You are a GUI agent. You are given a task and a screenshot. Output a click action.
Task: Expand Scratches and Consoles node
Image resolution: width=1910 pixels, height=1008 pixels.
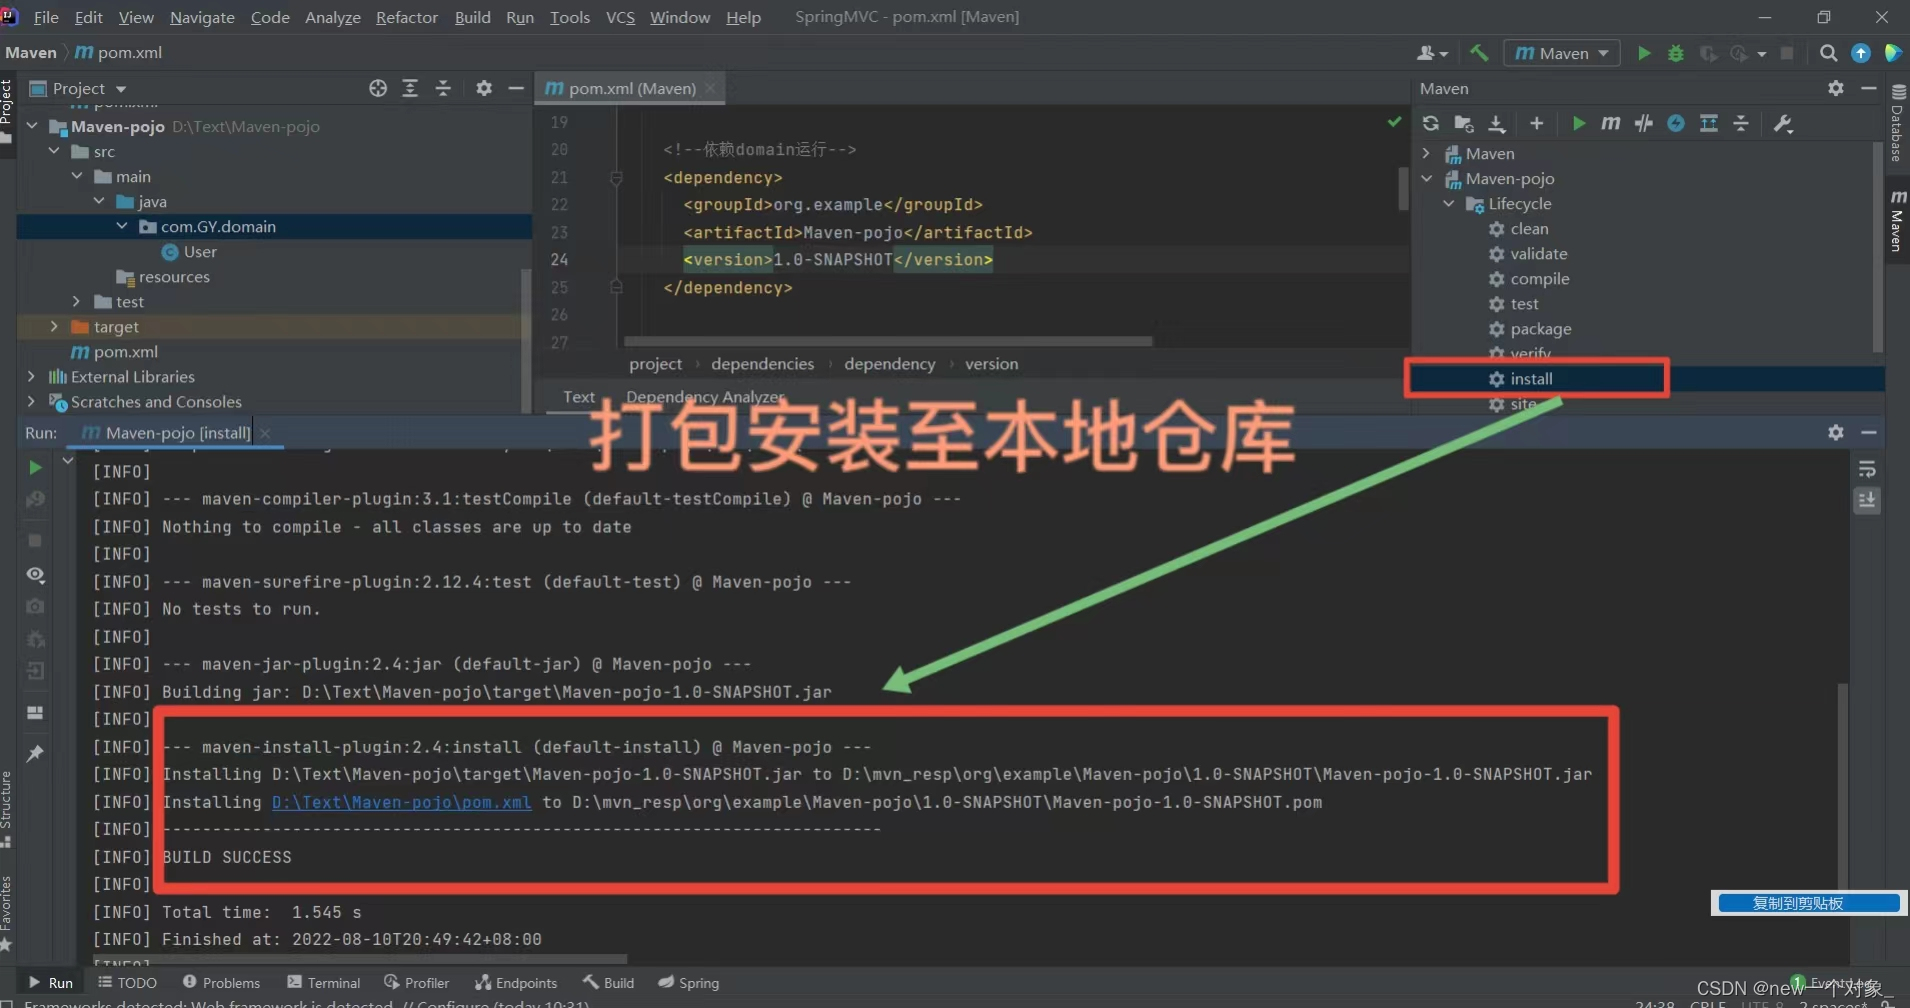[x=32, y=401]
